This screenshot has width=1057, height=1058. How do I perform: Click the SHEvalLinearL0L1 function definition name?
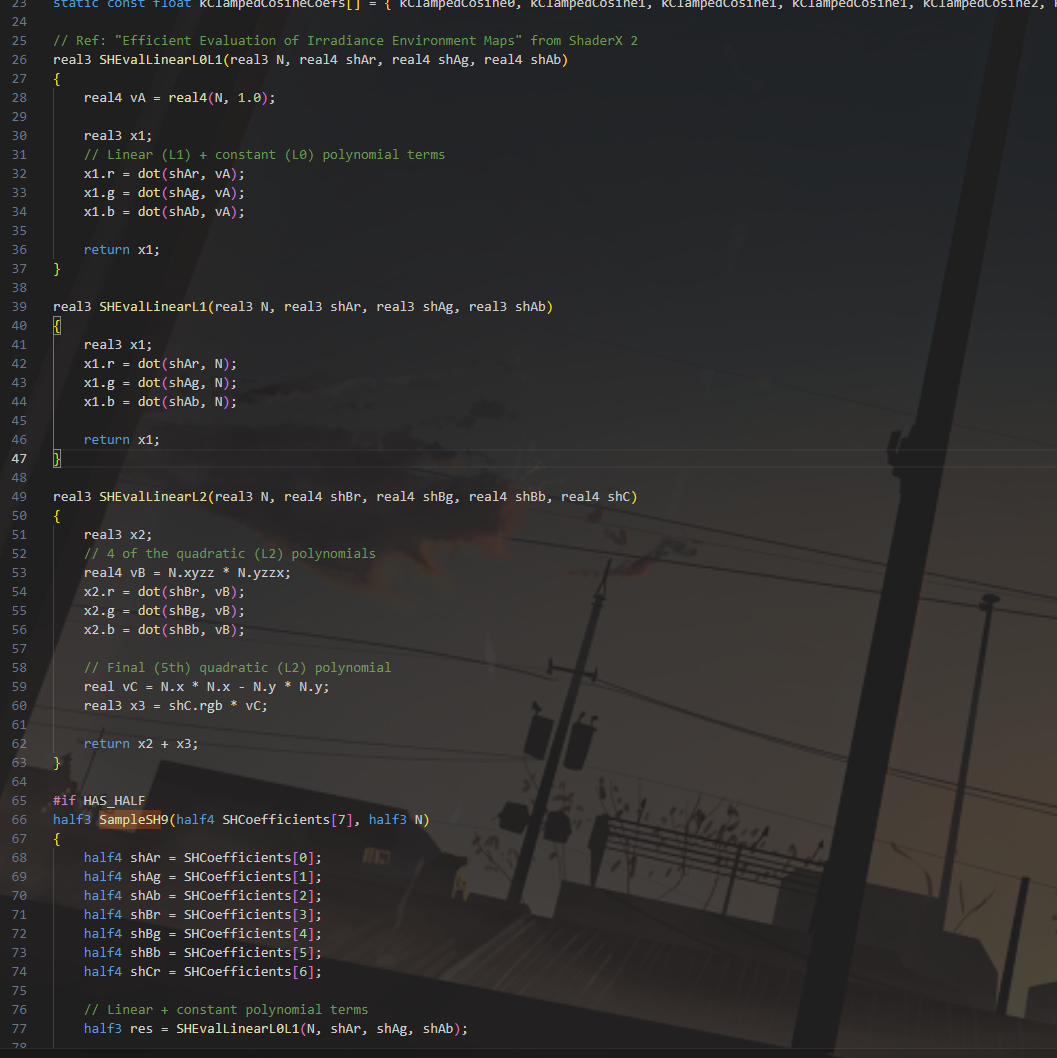[x=161, y=60]
